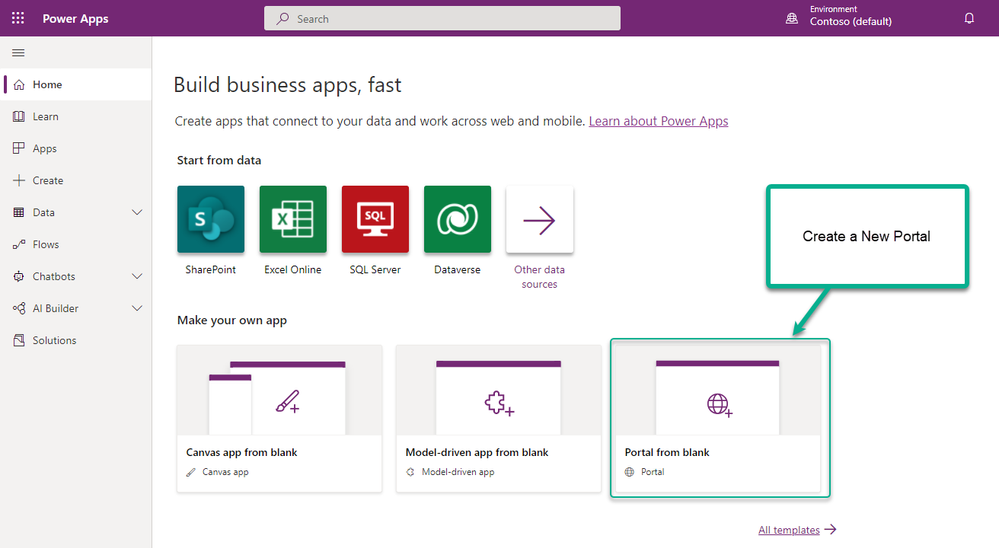Open Flows in navigation
999x548 pixels.
click(76, 244)
